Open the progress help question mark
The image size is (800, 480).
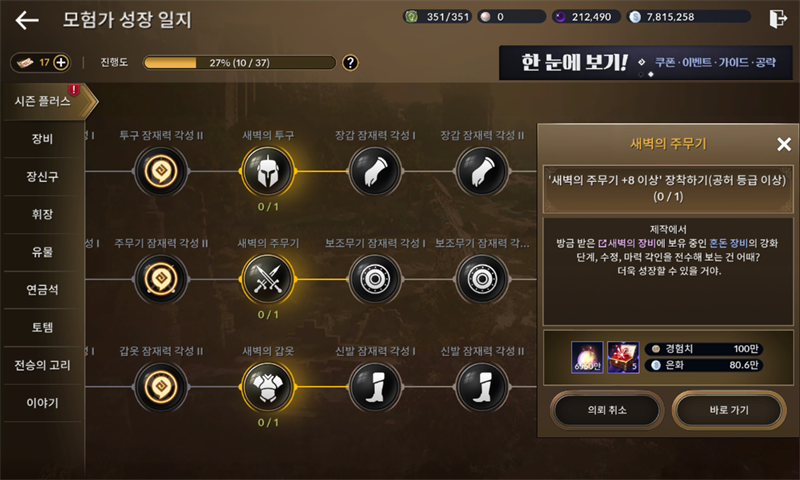tap(350, 63)
